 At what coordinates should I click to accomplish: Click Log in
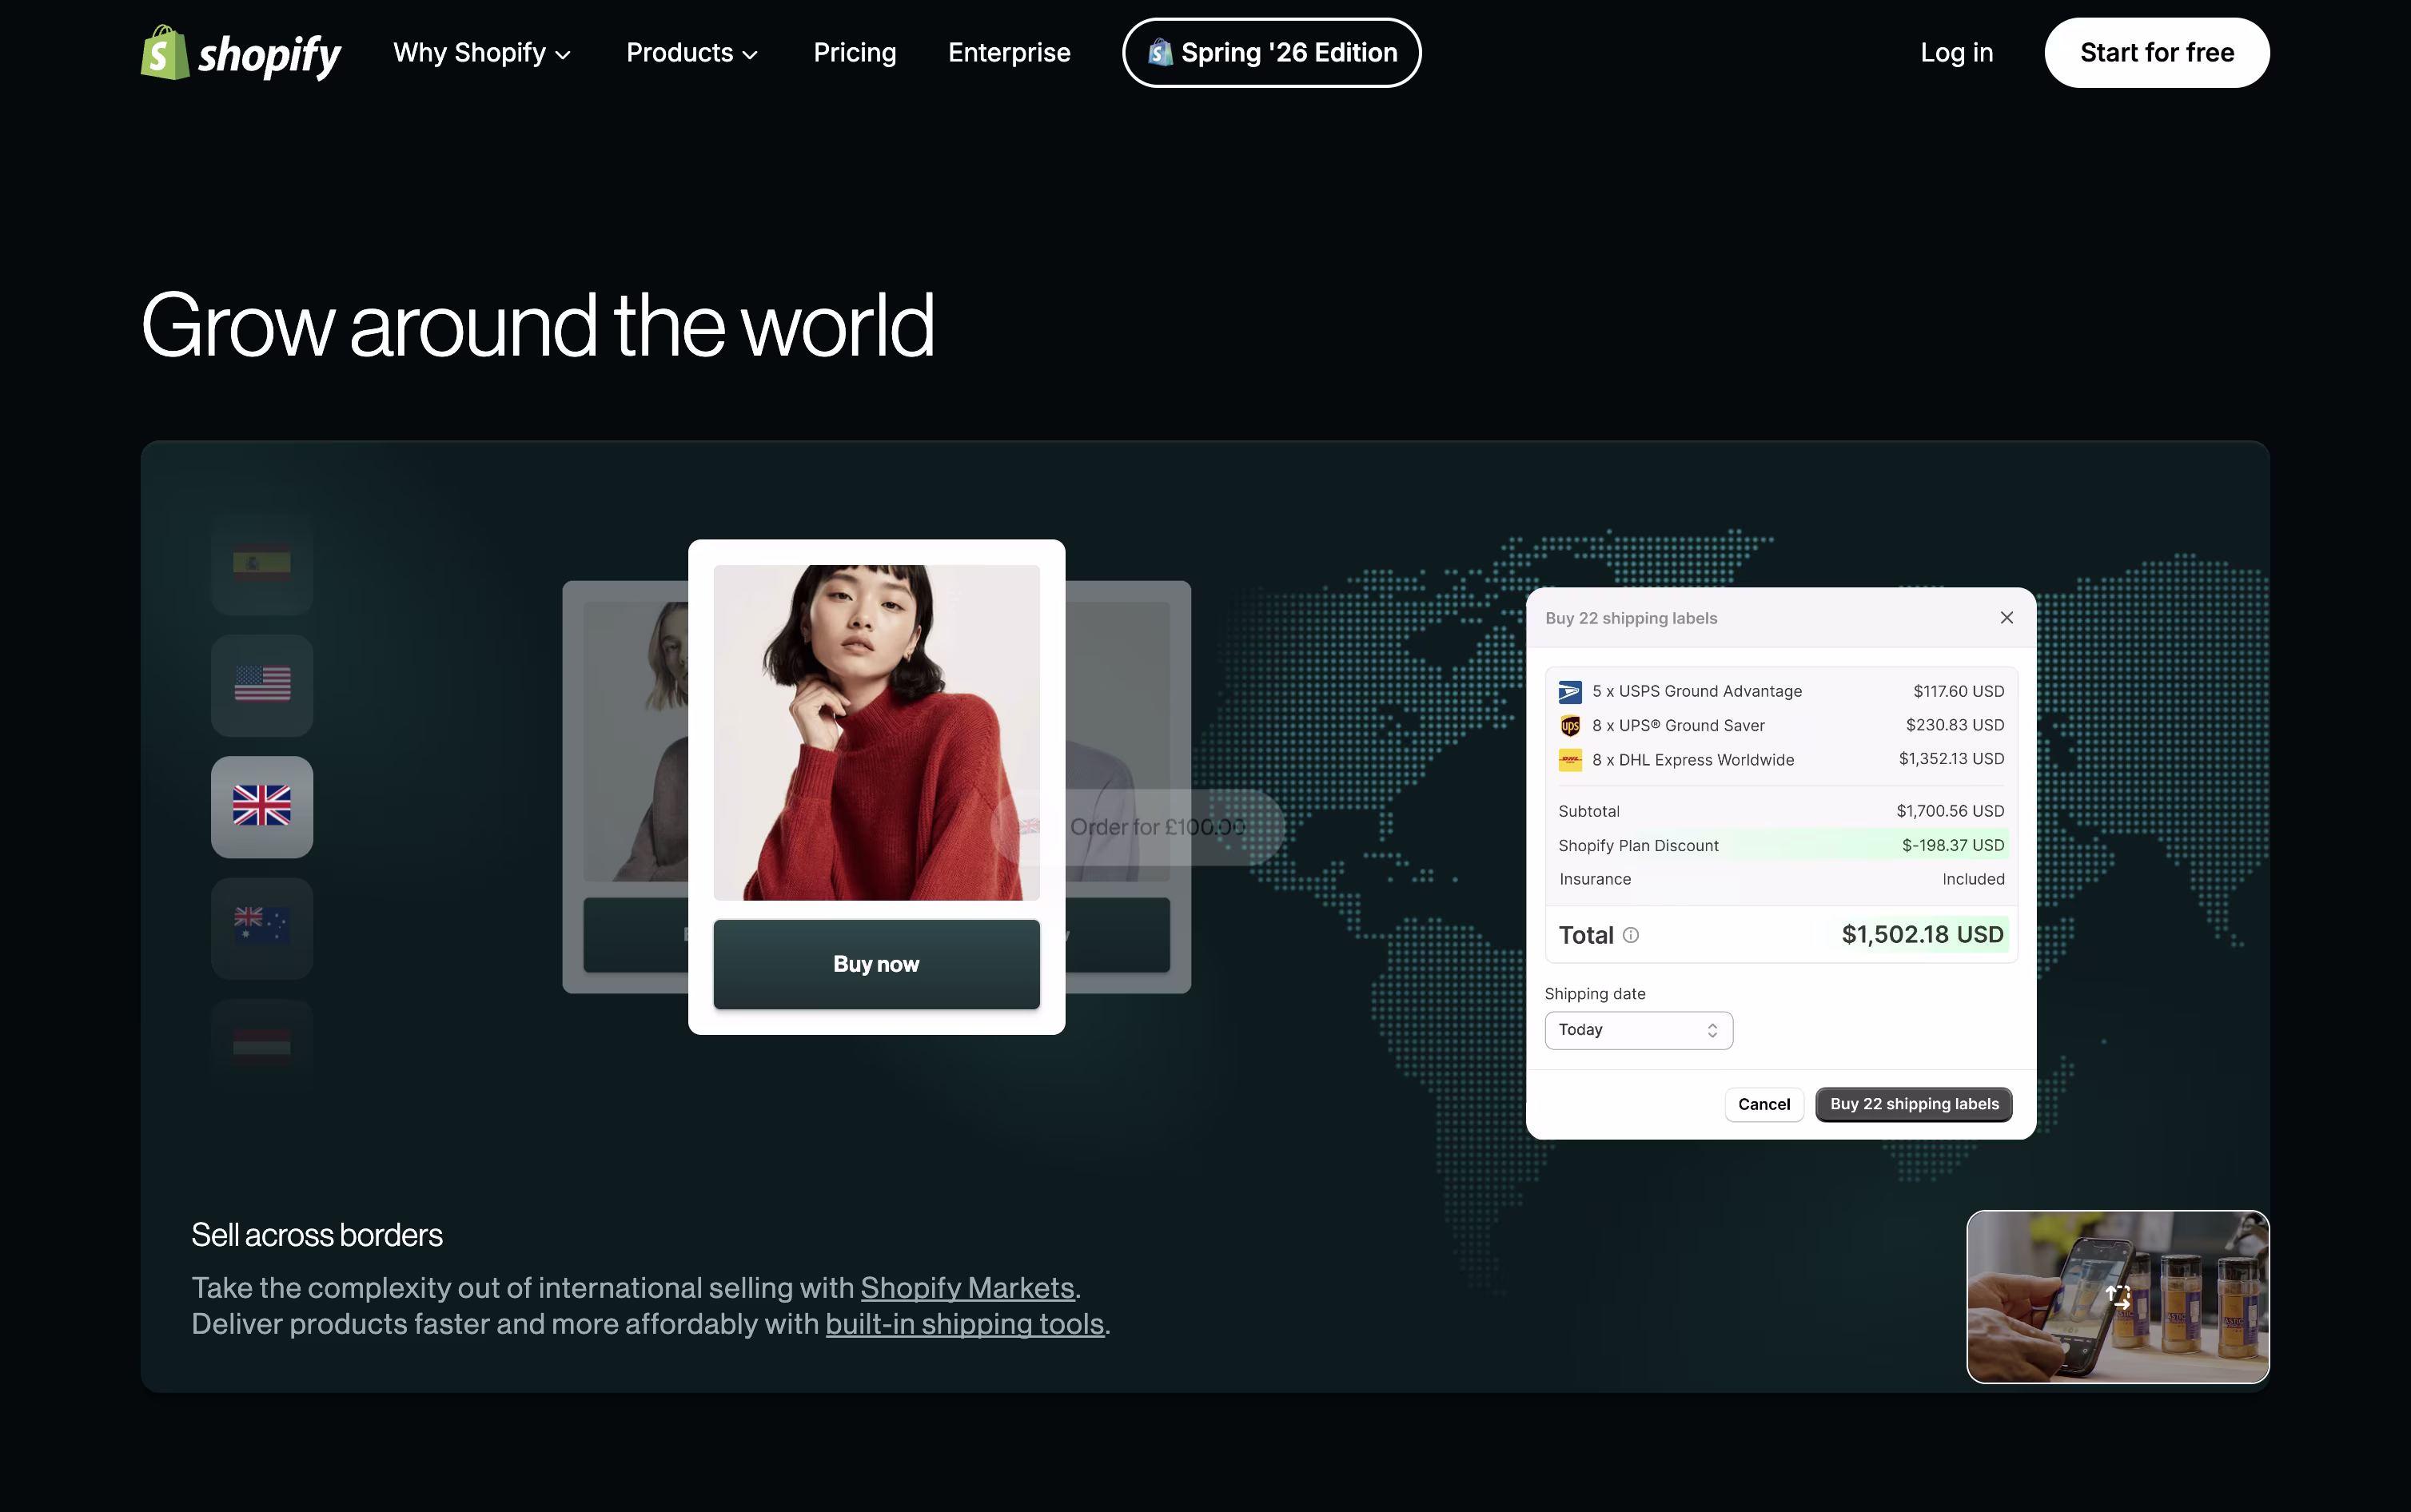[x=1956, y=53]
